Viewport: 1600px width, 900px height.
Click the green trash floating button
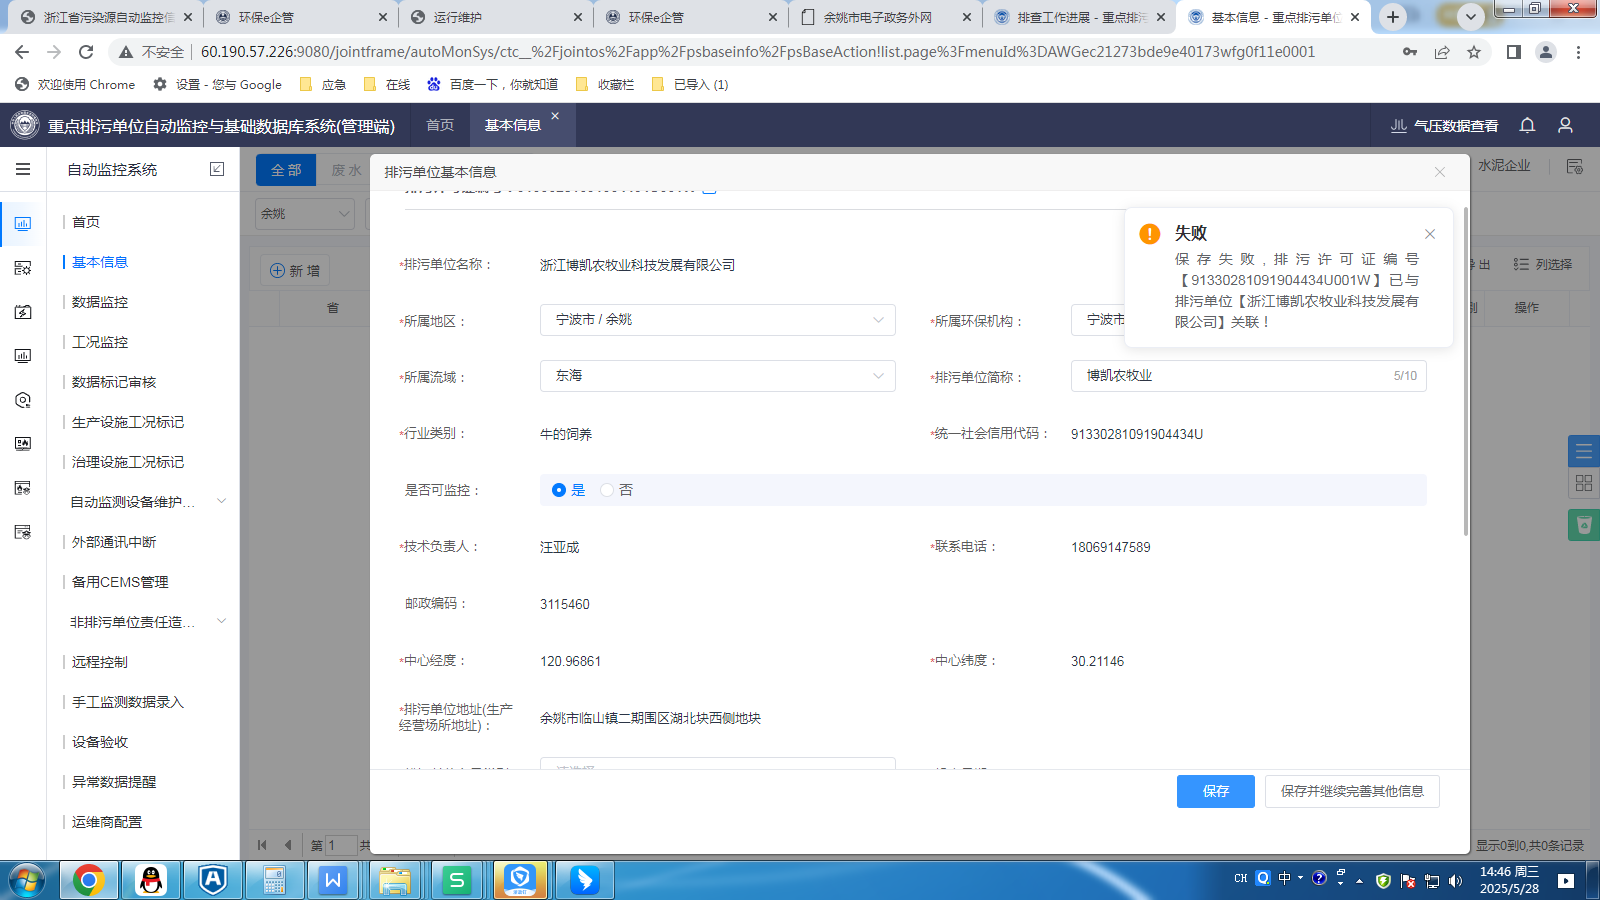coord(1584,525)
